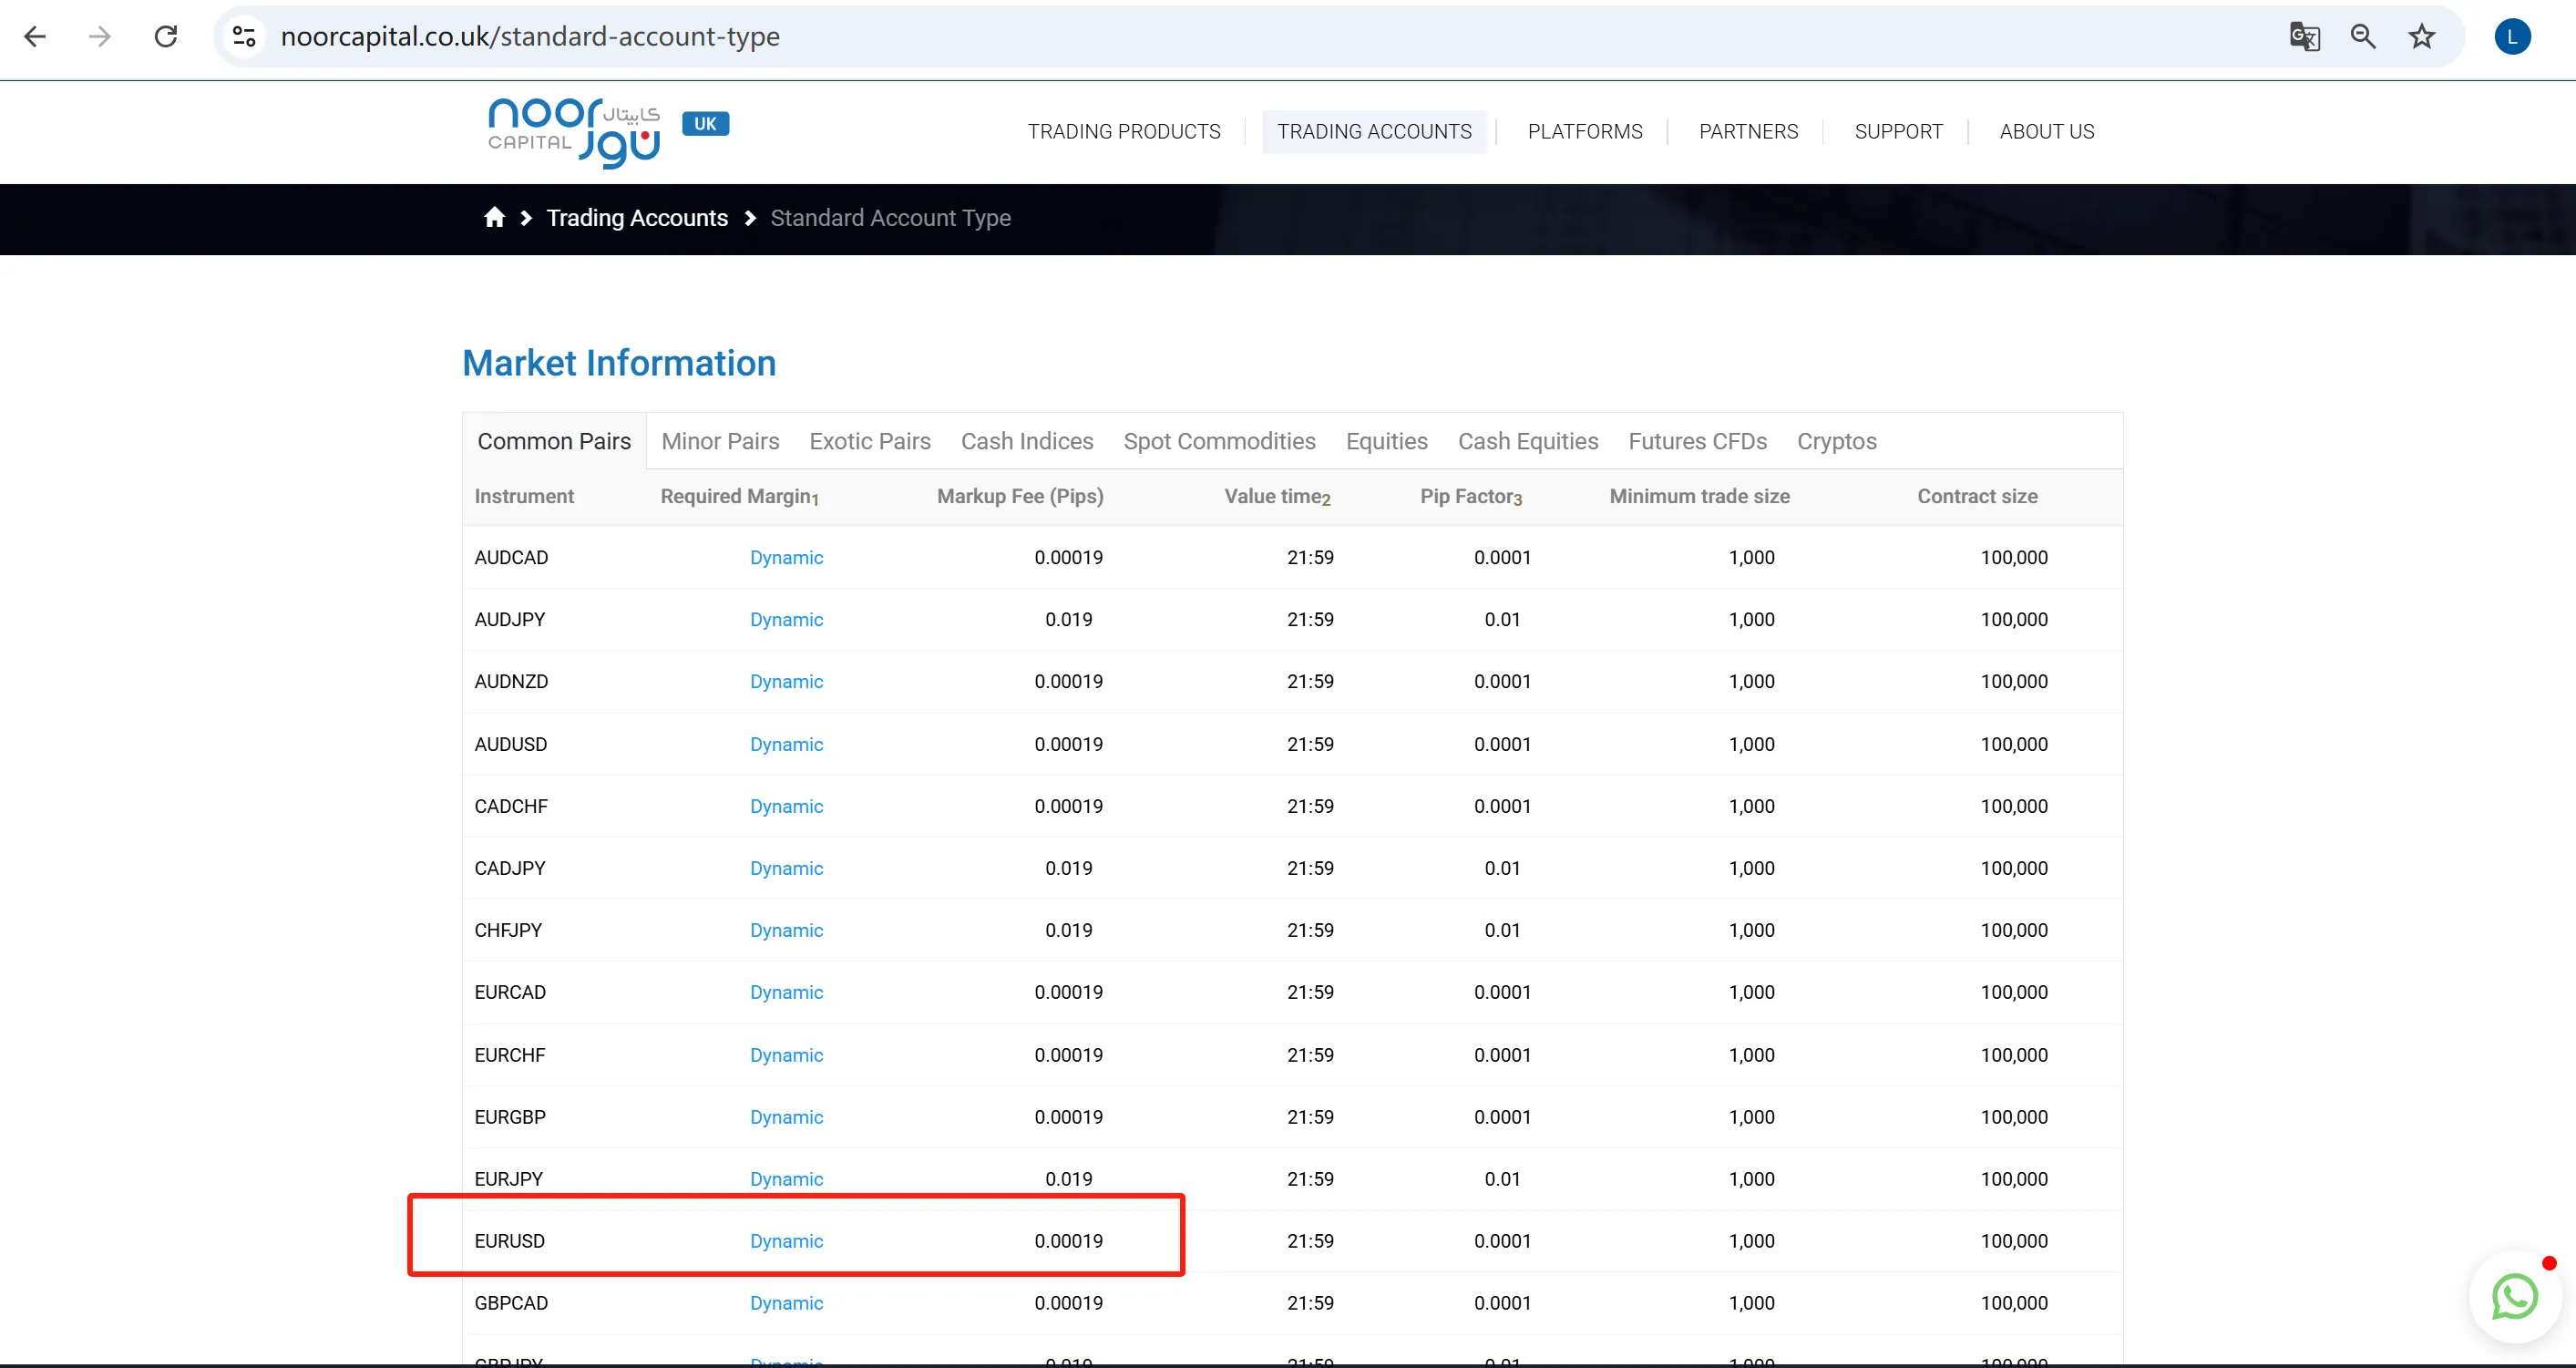Switch to the Exotic Pairs tab

(x=869, y=441)
